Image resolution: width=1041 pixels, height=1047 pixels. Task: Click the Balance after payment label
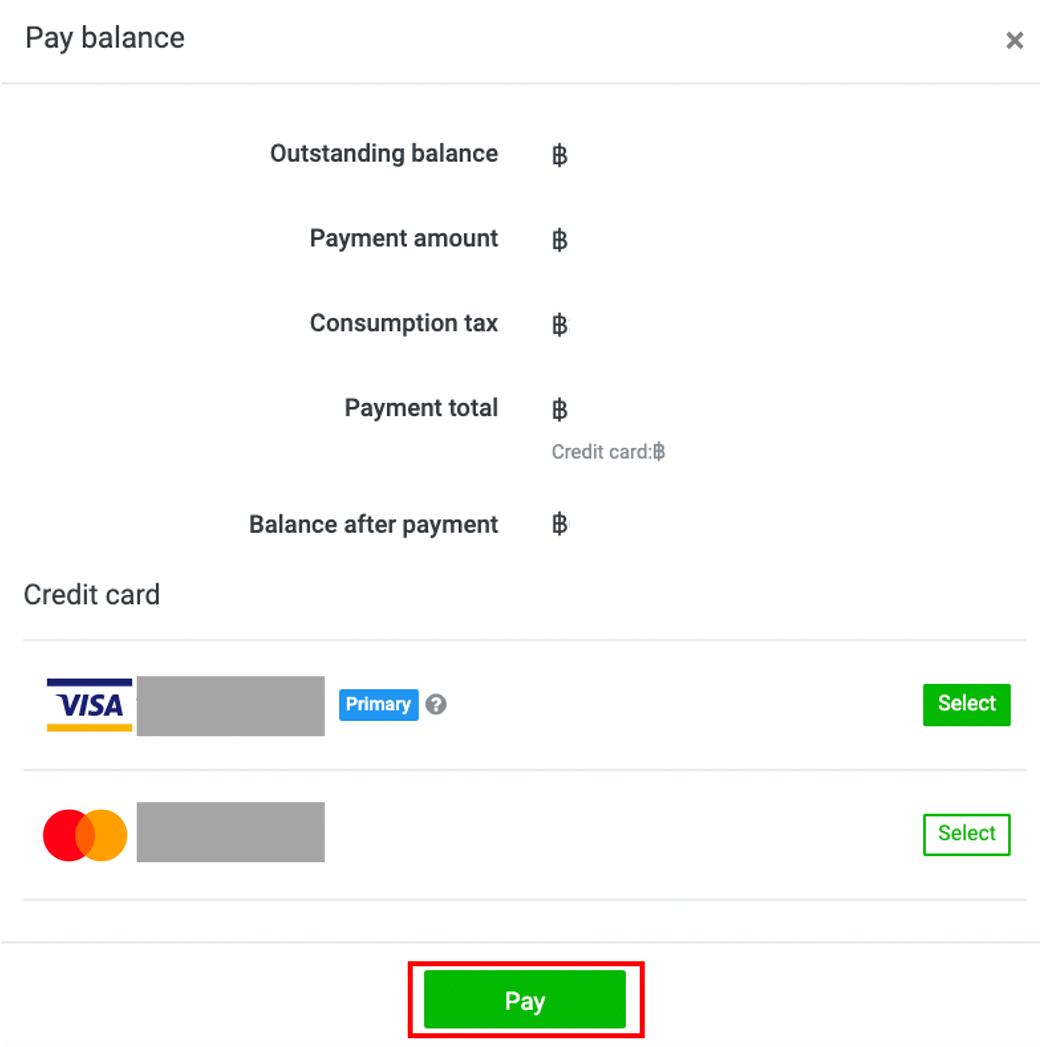374,525
